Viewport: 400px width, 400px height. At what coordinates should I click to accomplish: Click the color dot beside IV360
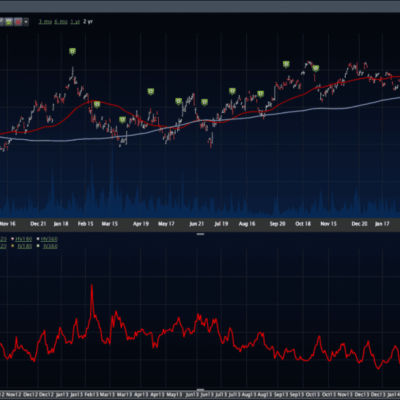click(38, 246)
